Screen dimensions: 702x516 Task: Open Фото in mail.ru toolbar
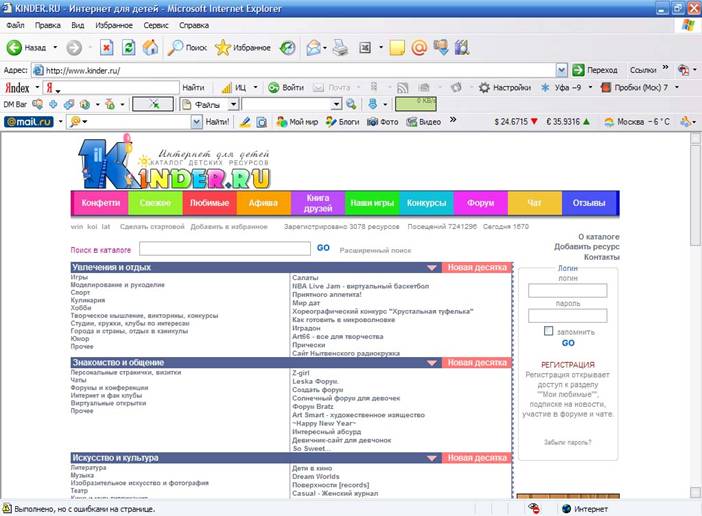click(x=382, y=122)
